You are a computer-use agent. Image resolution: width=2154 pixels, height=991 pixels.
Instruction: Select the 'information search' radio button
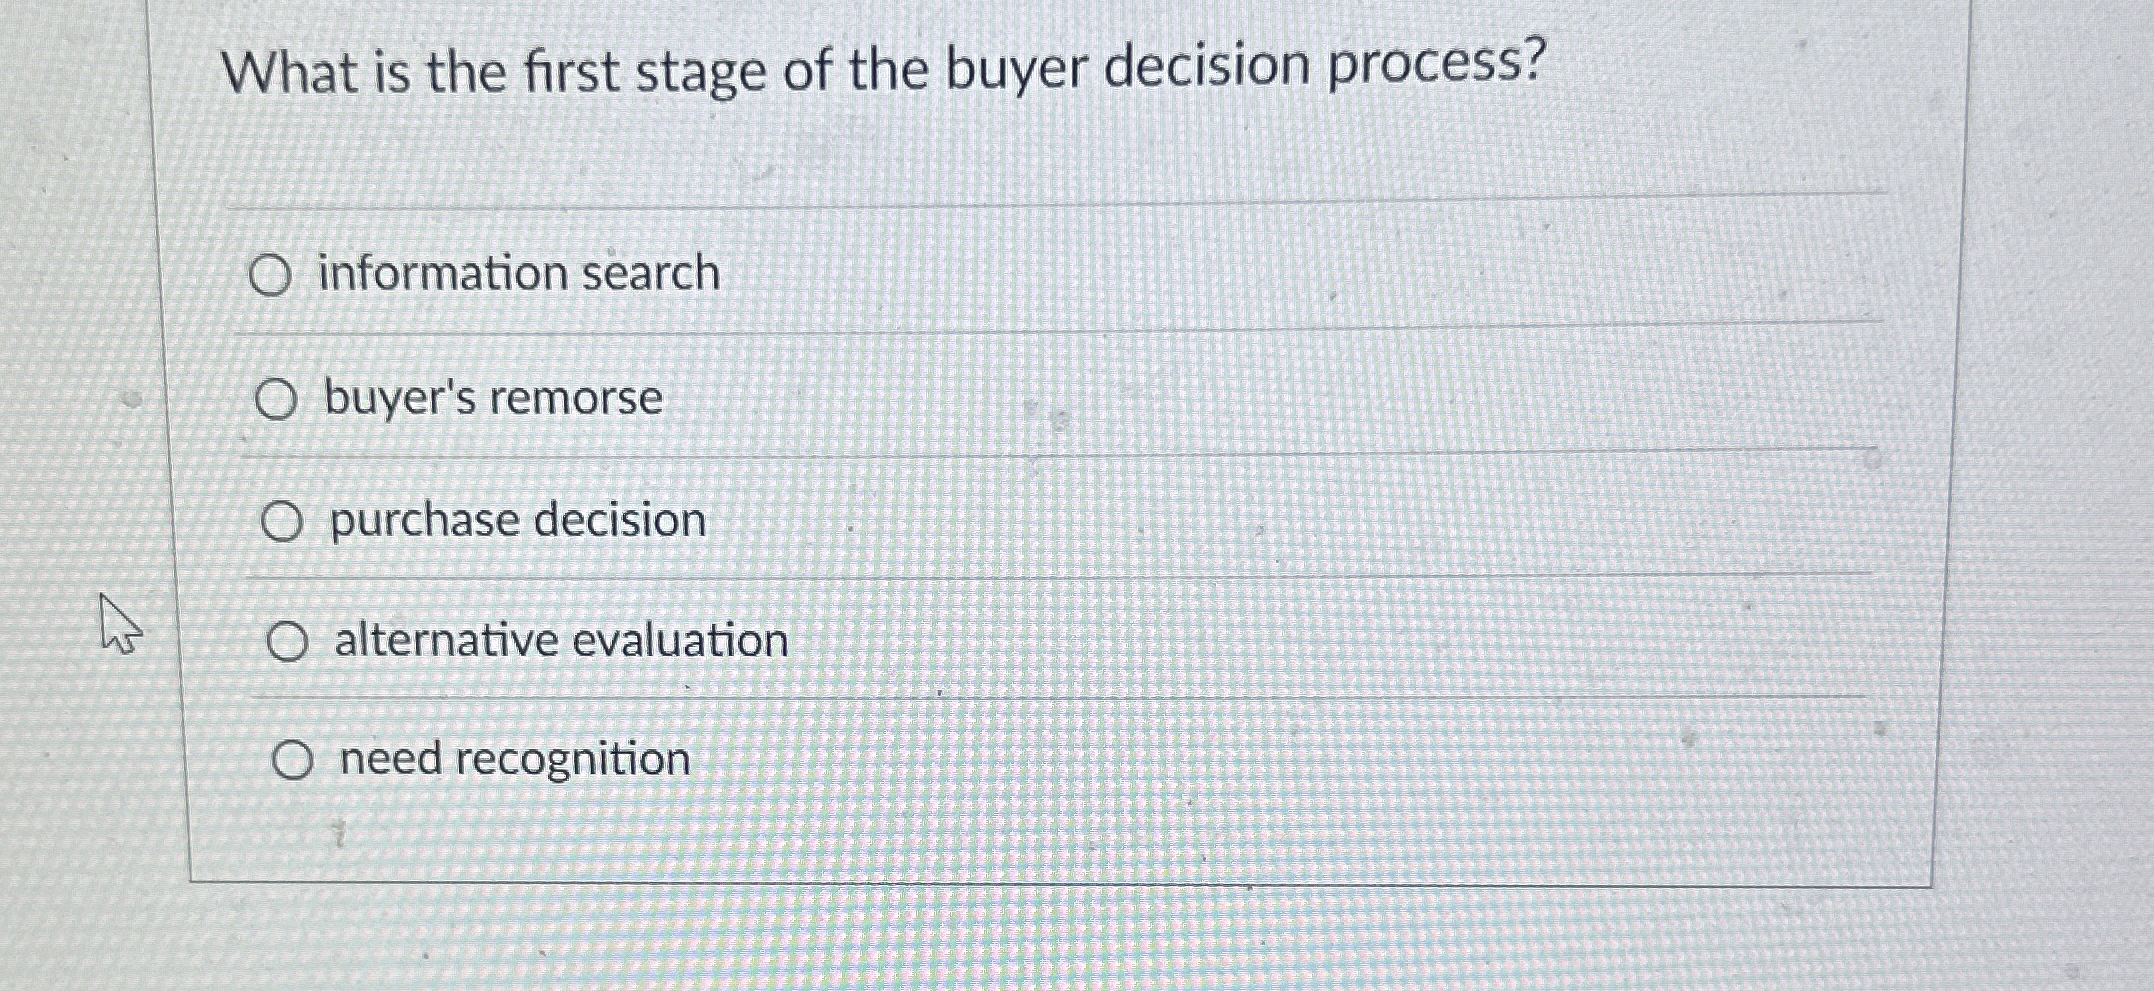pos(270,275)
